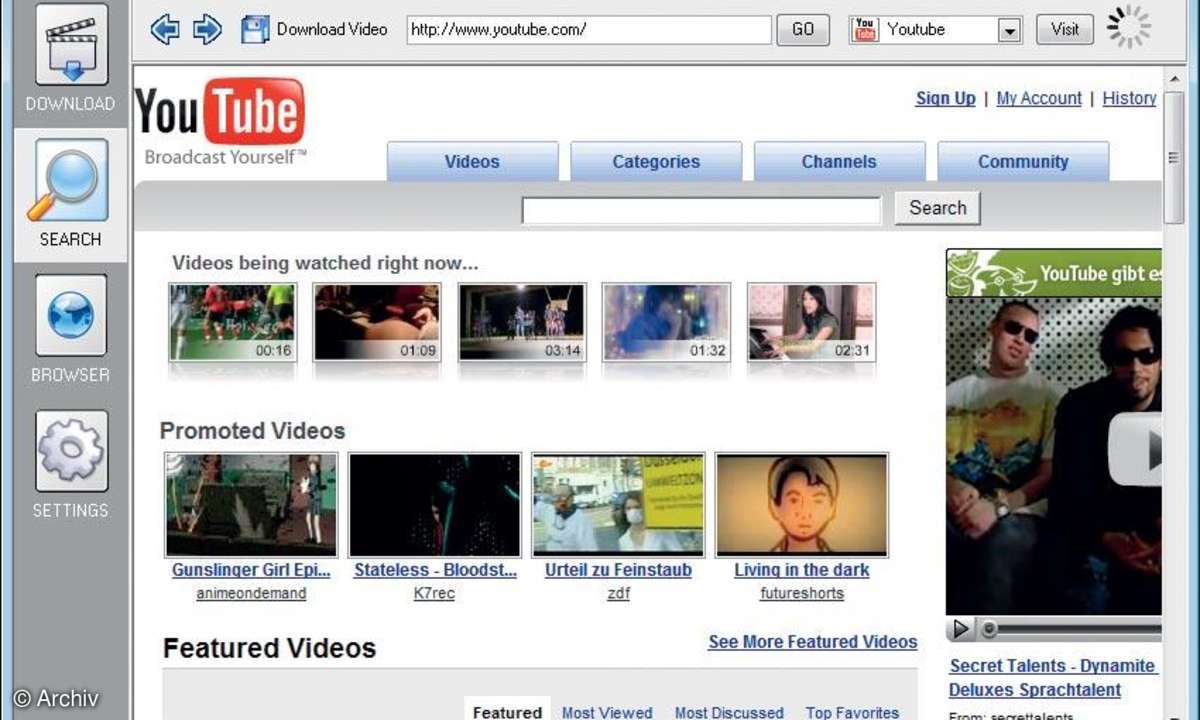Click See More Featured Videos link
This screenshot has height=720, width=1200.
click(812, 642)
